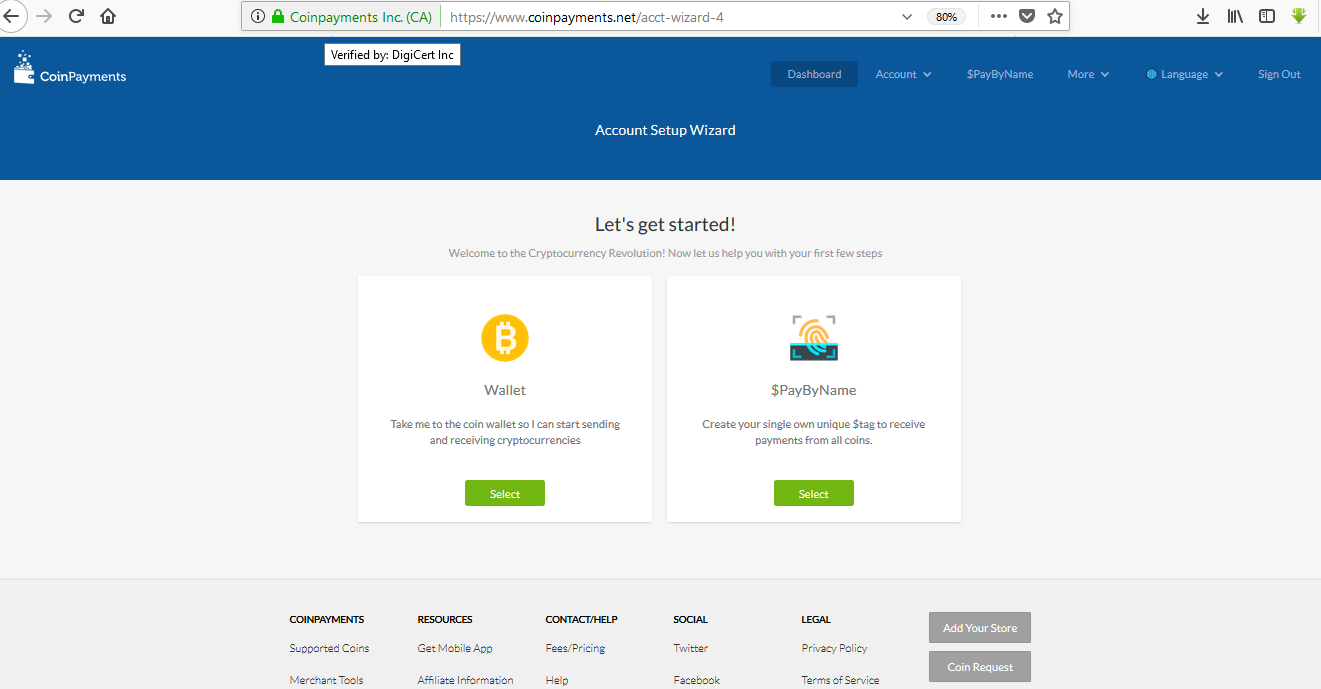Open the Help link in footer
The height and width of the screenshot is (689, 1321).
coord(557,680)
